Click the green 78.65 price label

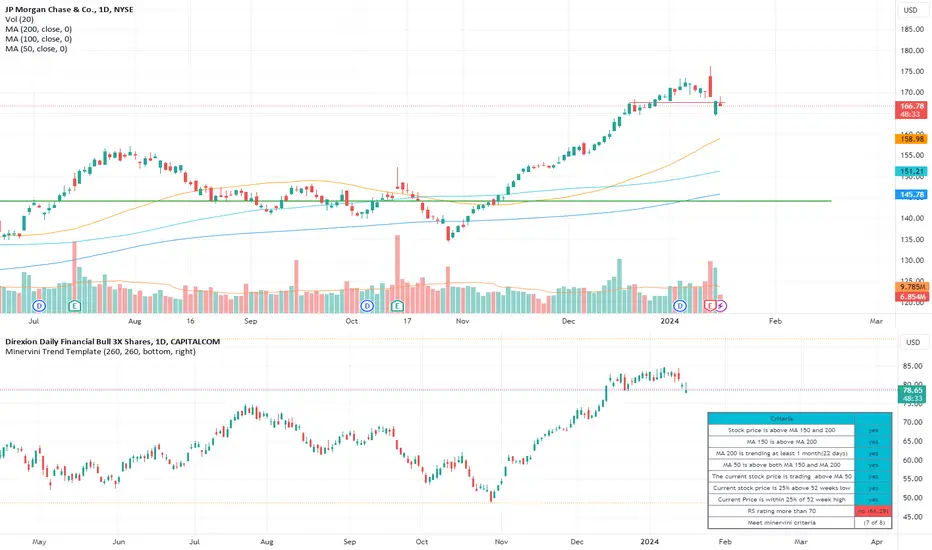point(912,390)
